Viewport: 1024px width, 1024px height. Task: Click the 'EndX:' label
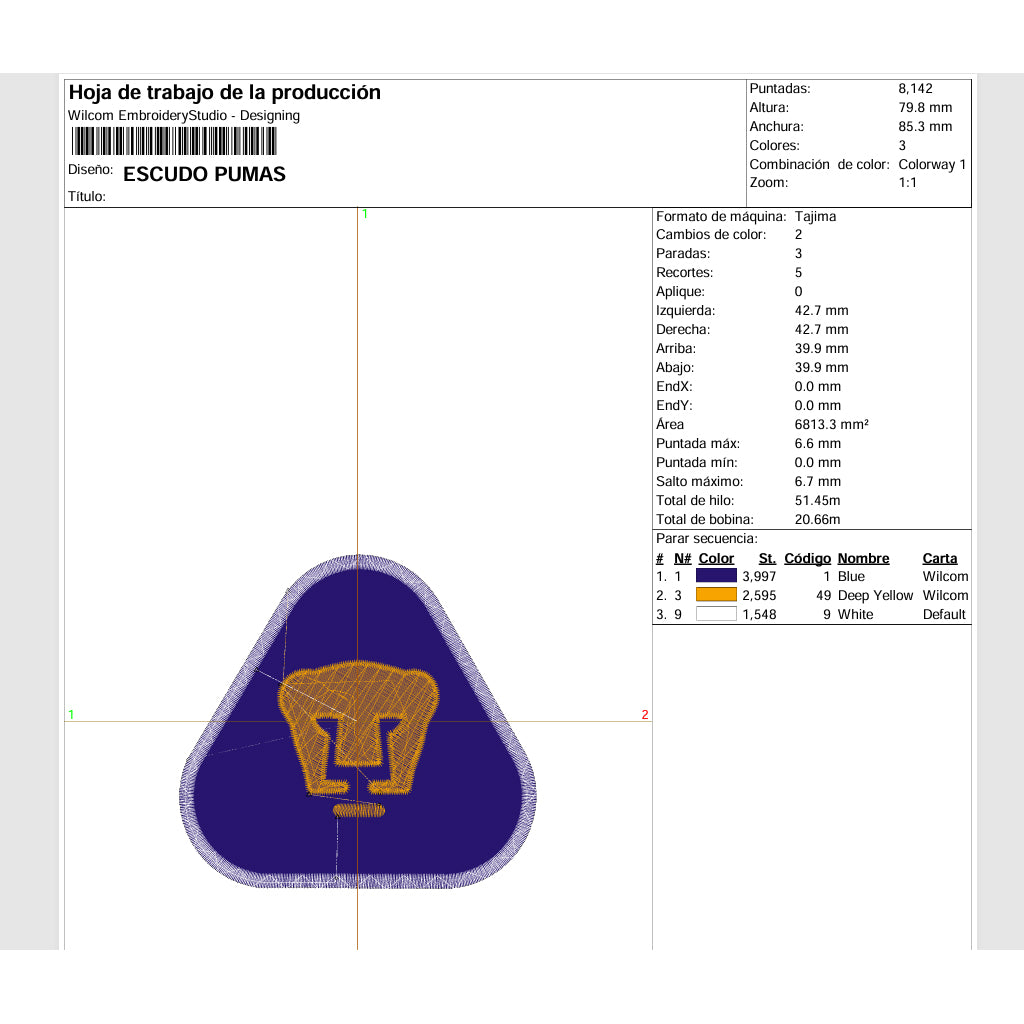click(x=674, y=386)
